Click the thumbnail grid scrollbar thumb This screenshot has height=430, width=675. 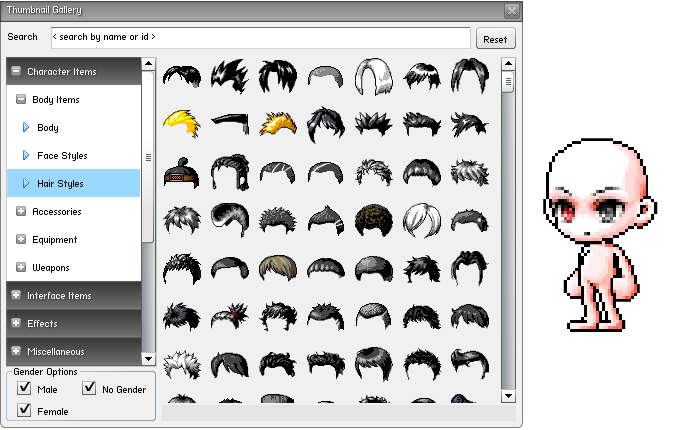click(x=508, y=81)
